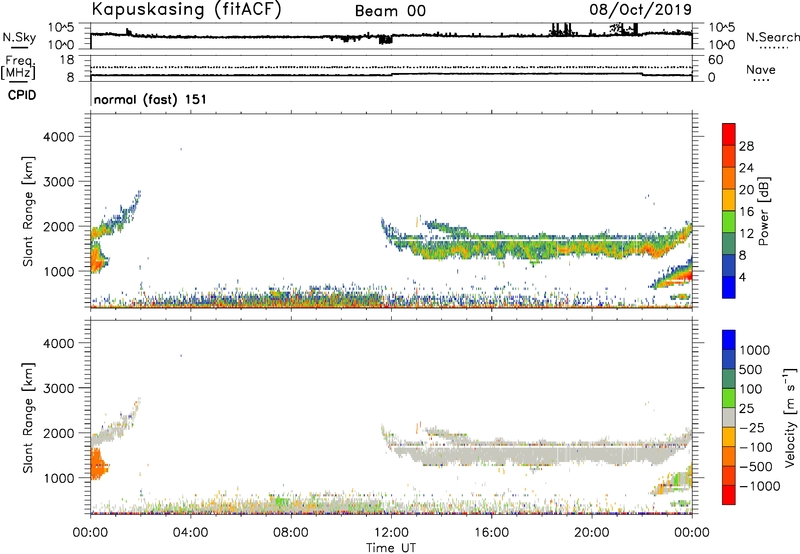Viewport: 800px width, 554px height.
Task: Click the N.Search legend label
Action: (x=772, y=37)
